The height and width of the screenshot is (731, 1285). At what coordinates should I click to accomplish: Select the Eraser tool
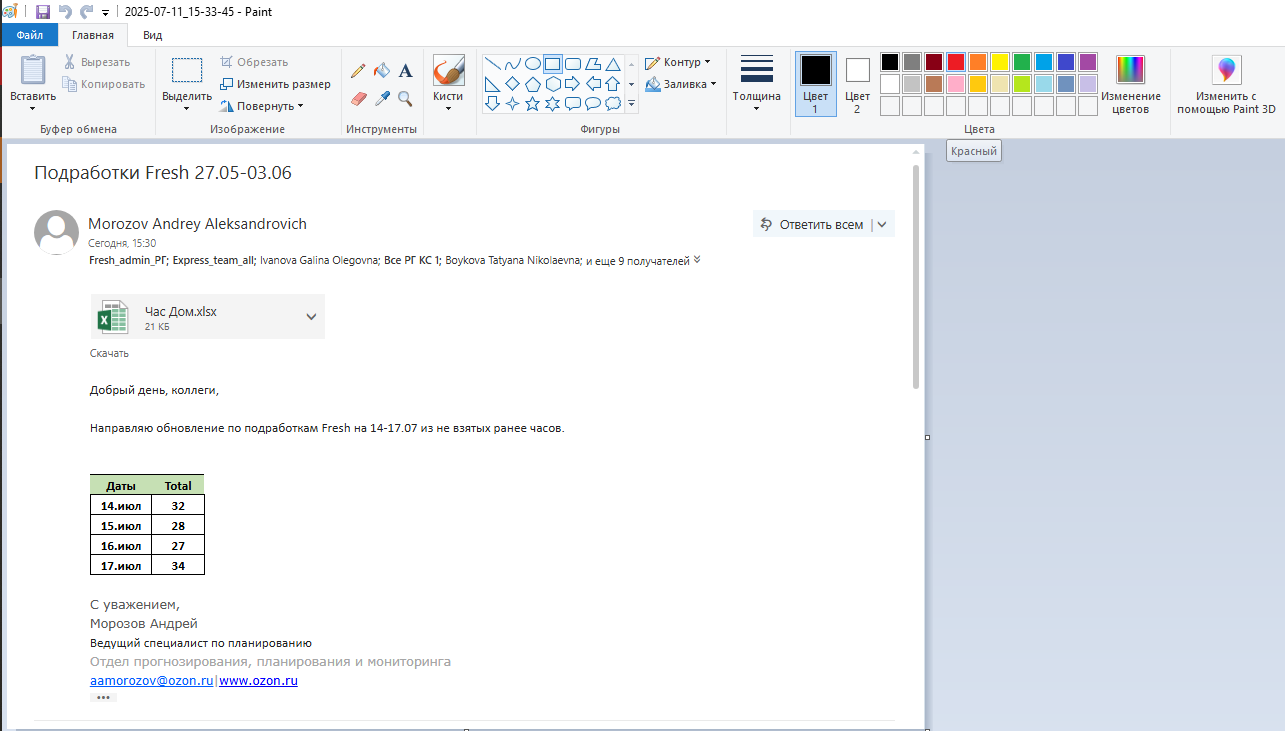coord(358,98)
